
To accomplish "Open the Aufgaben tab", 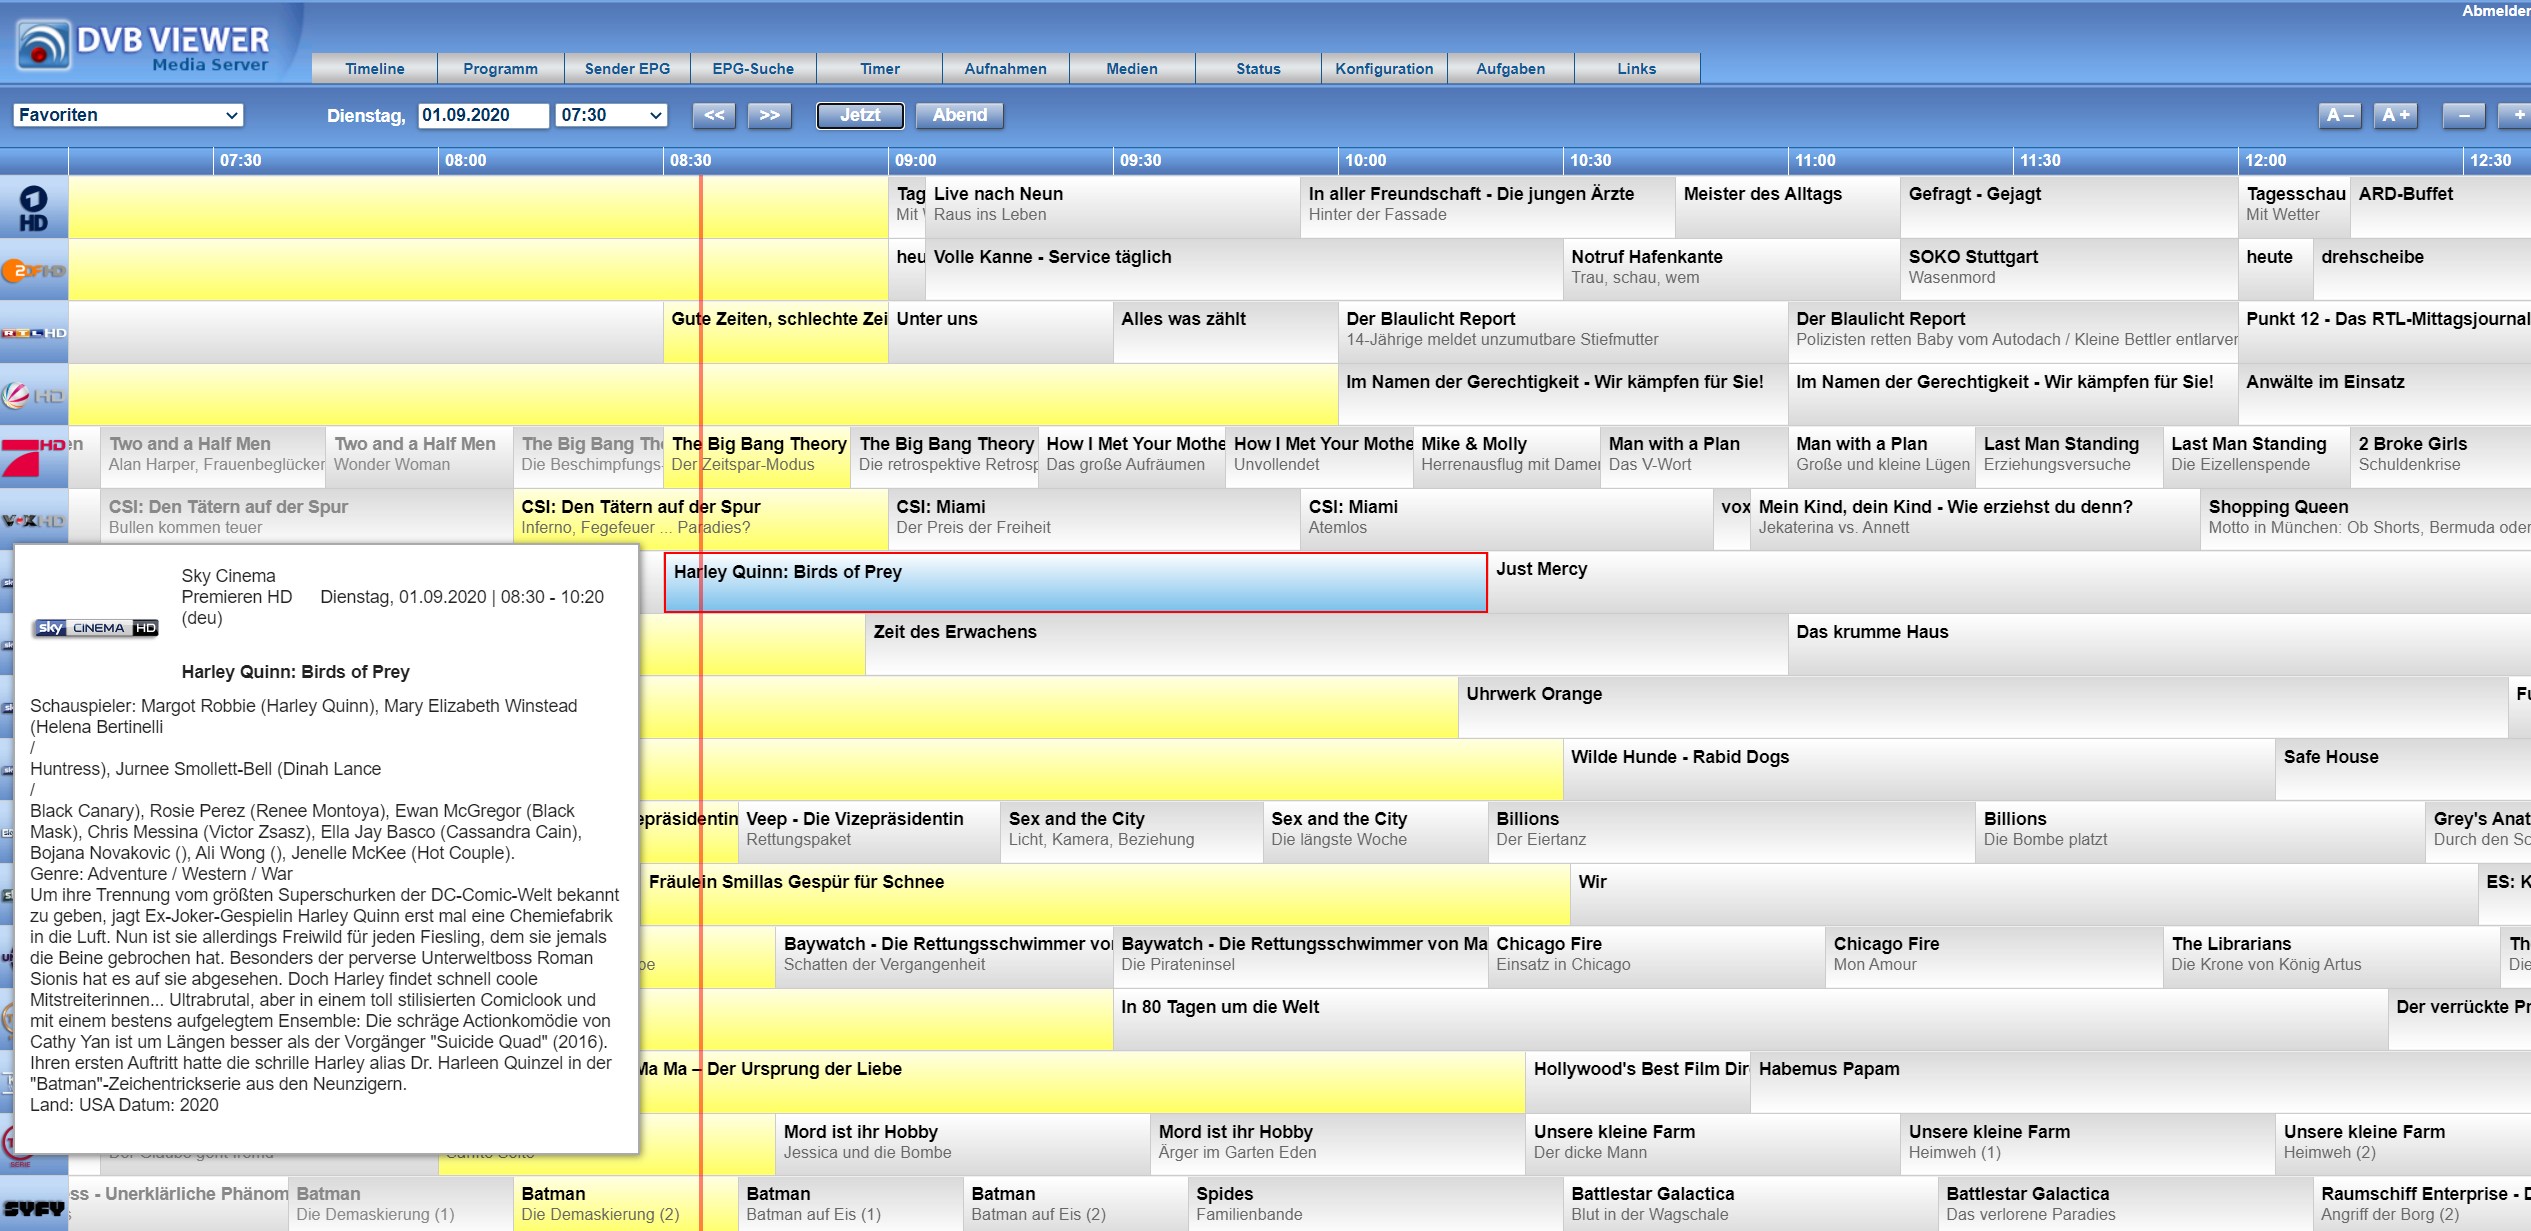I will (x=1510, y=68).
